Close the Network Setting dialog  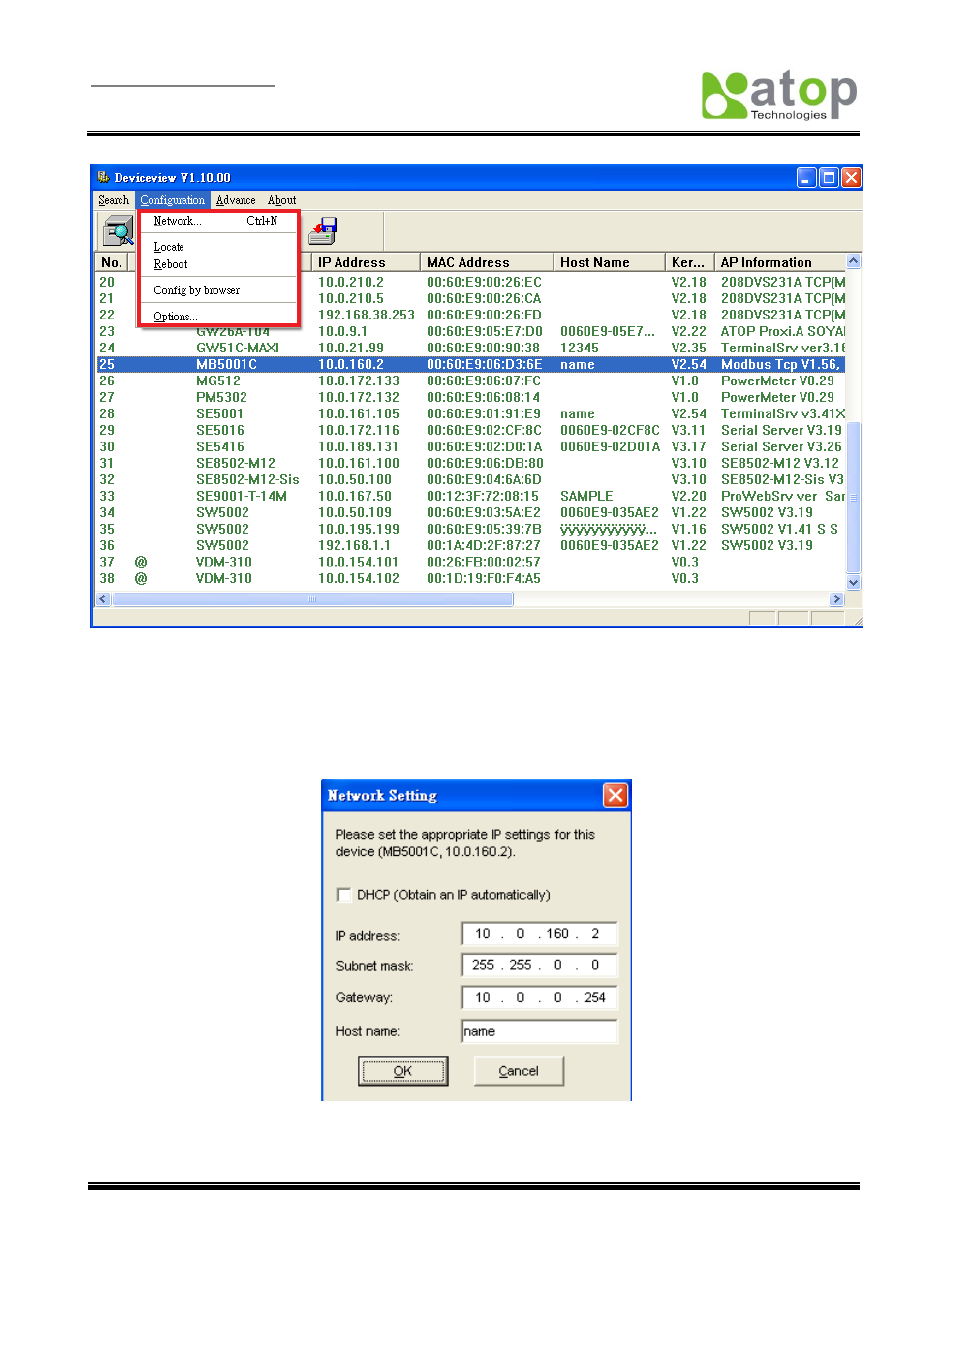[x=615, y=795]
